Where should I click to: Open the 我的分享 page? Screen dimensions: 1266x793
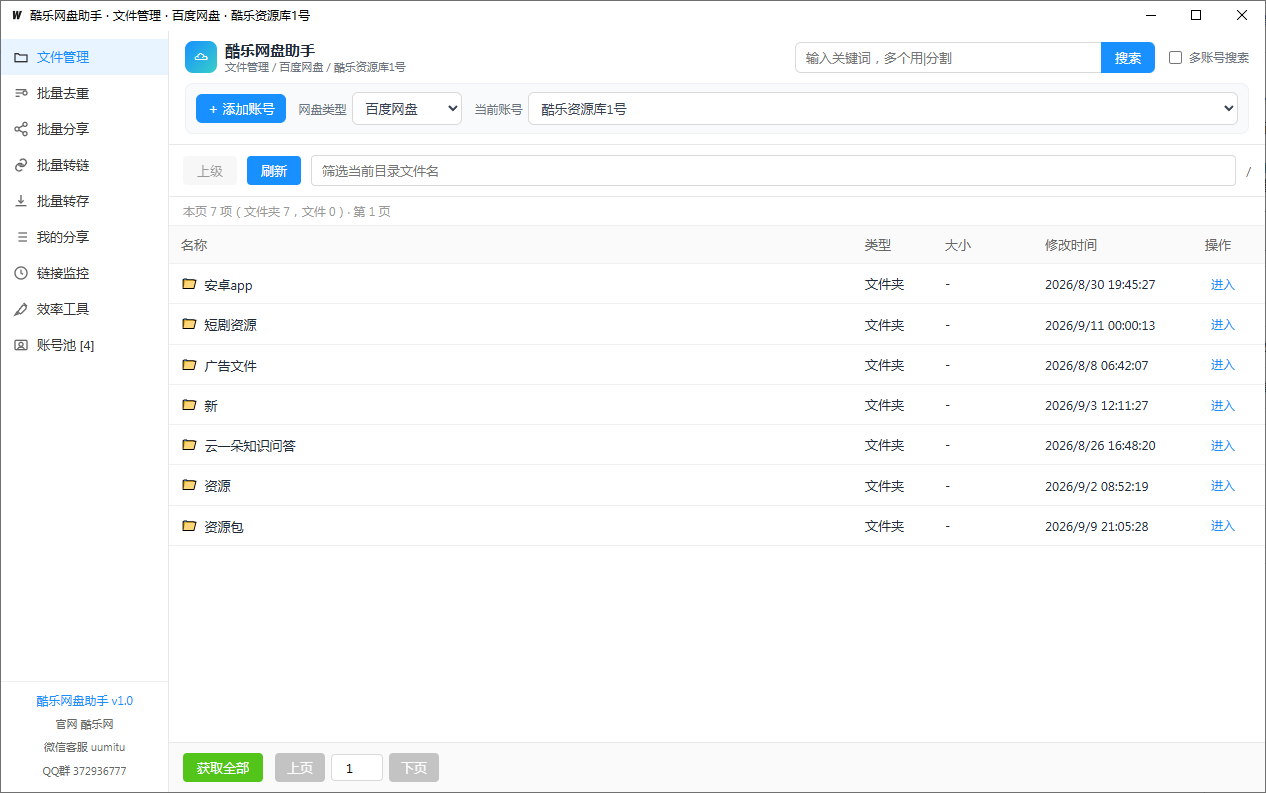pyautogui.click(x=84, y=237)
